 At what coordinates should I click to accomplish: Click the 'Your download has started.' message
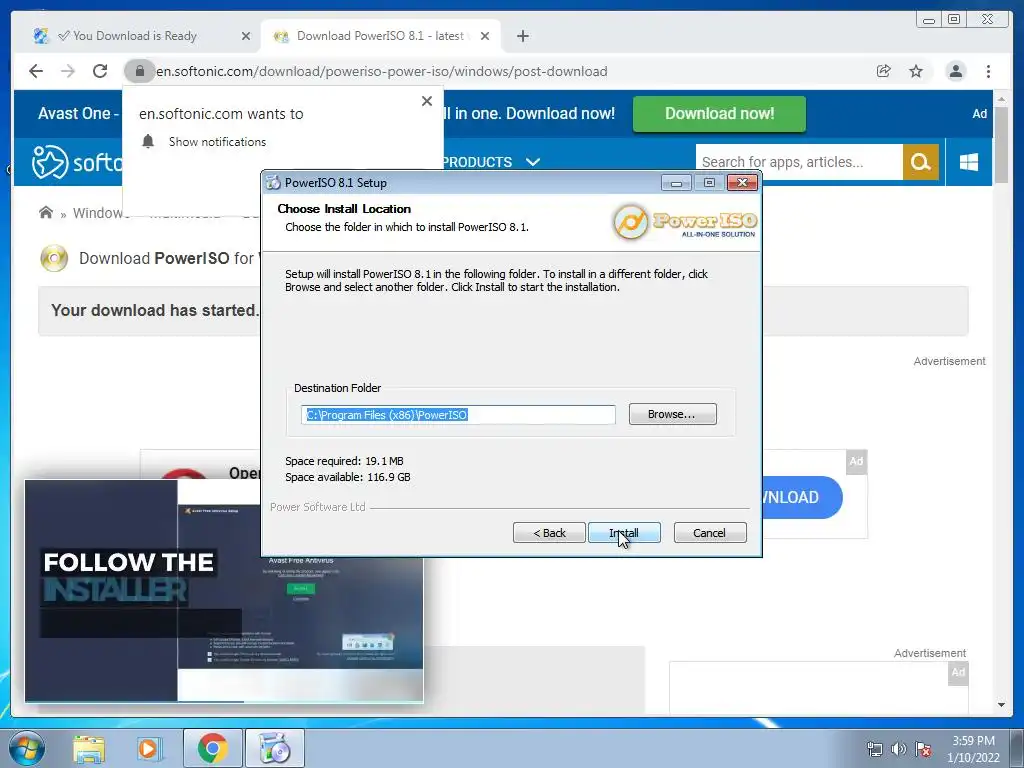[155, 310]
